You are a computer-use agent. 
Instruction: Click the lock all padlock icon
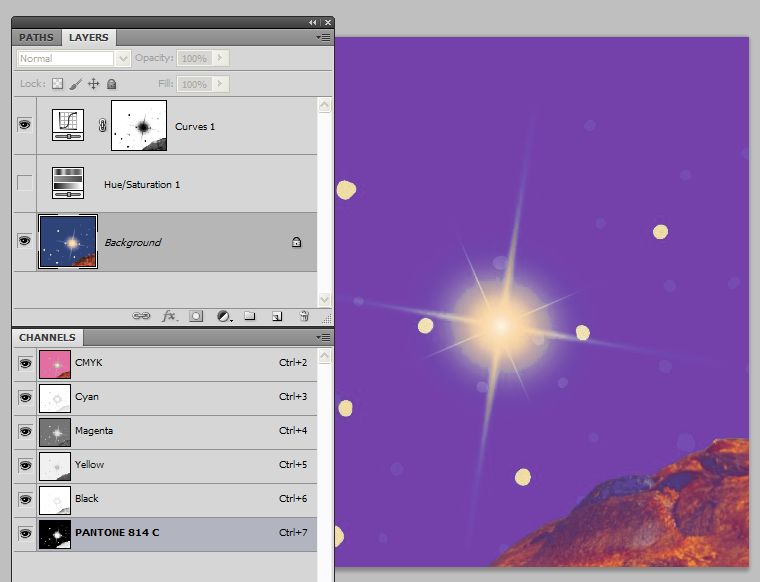tap(111, 84)
